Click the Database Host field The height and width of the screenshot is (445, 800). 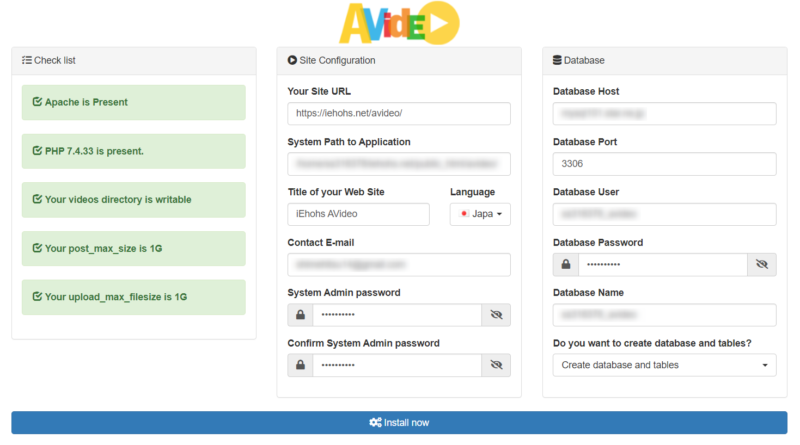click(x=664, y=113)
